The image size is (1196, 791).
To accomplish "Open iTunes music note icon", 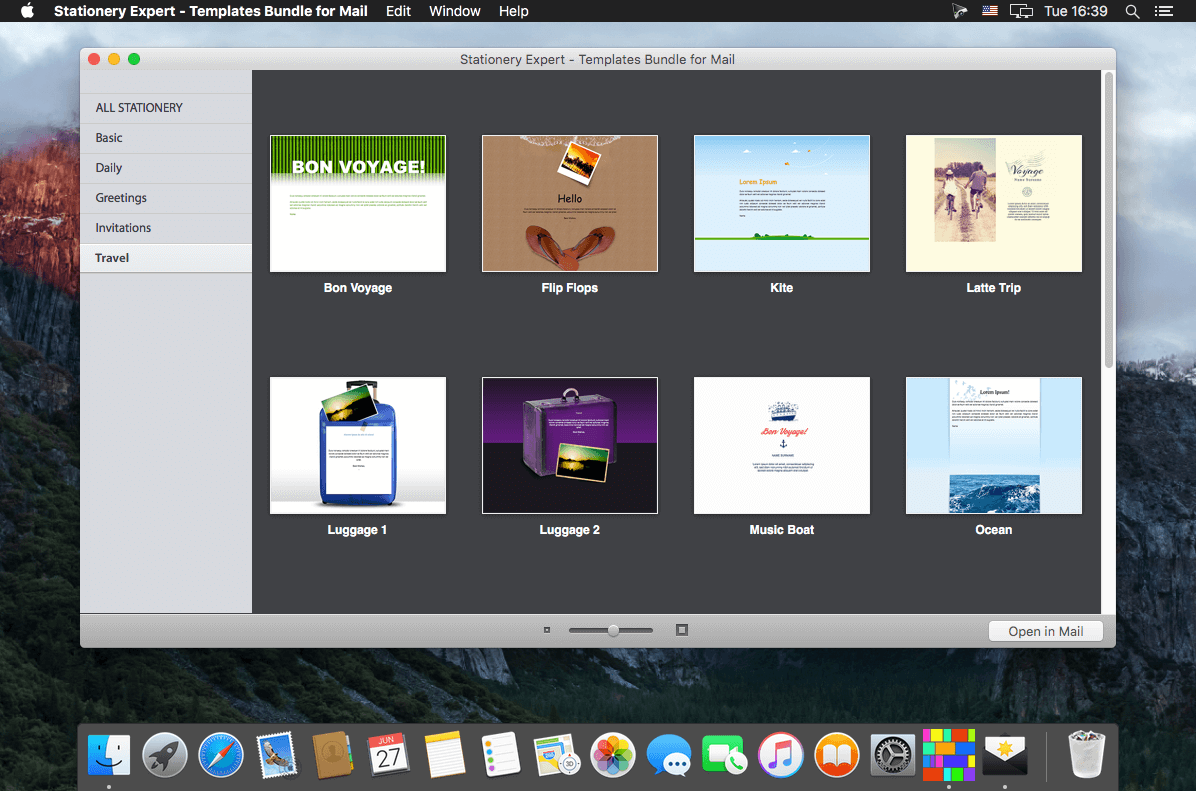I will (780, 755).
